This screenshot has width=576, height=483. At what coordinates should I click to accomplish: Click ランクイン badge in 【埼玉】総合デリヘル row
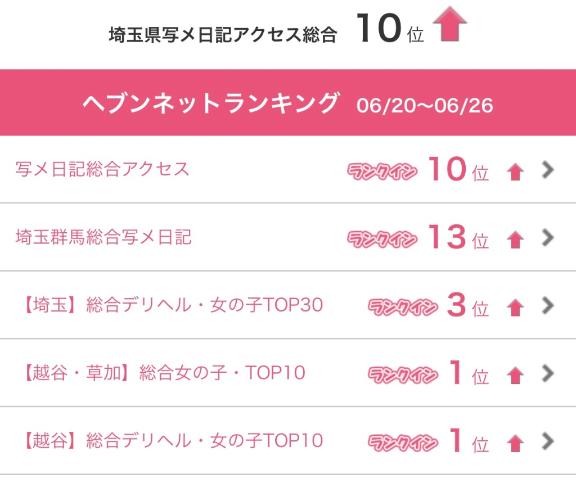coord(403,307)
